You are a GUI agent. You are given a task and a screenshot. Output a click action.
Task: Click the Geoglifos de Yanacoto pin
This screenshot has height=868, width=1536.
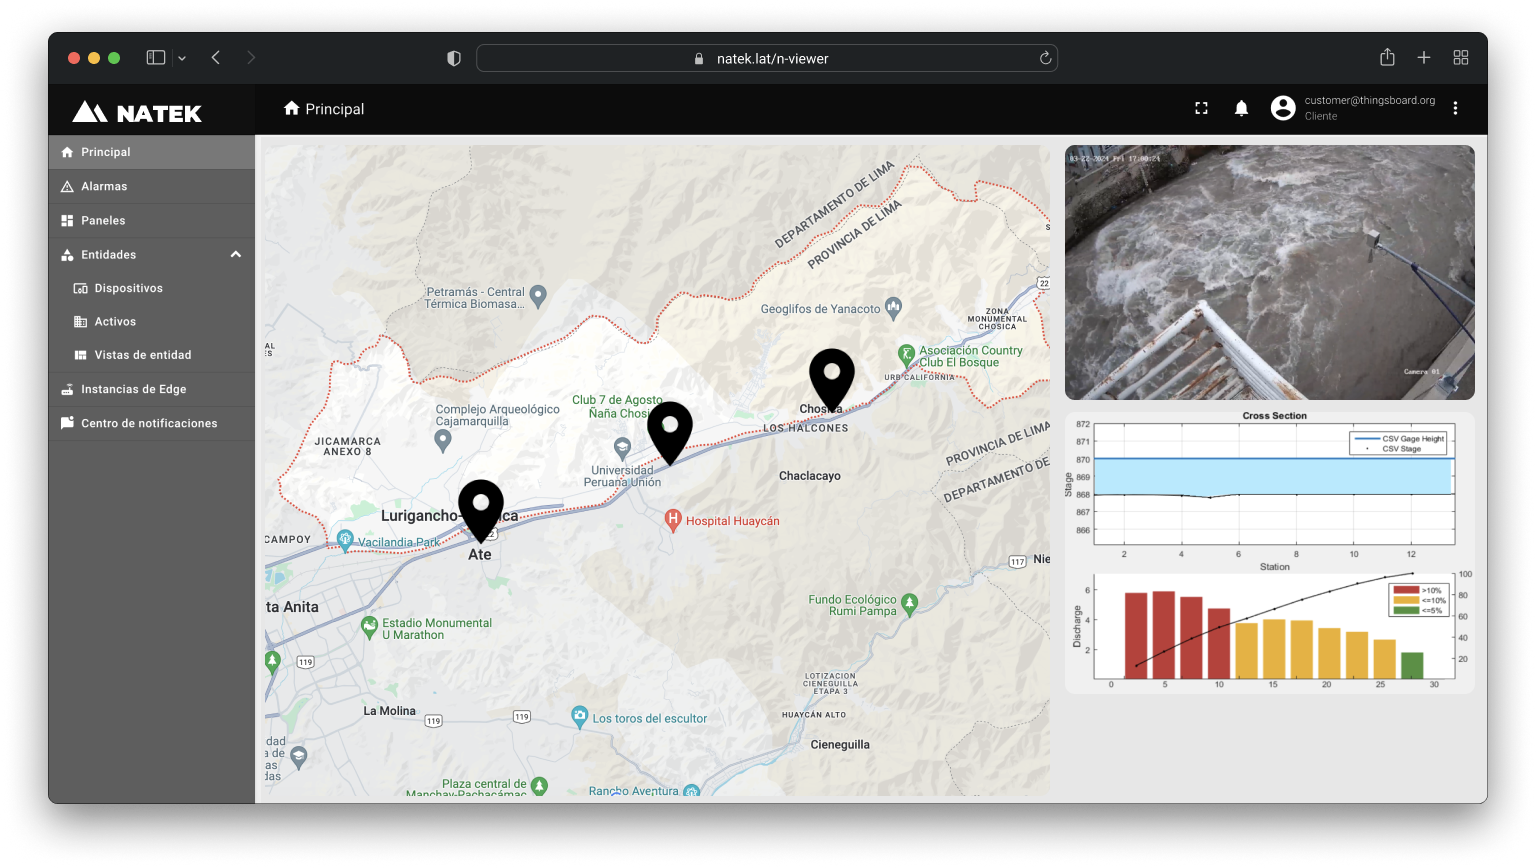(894, 308)
